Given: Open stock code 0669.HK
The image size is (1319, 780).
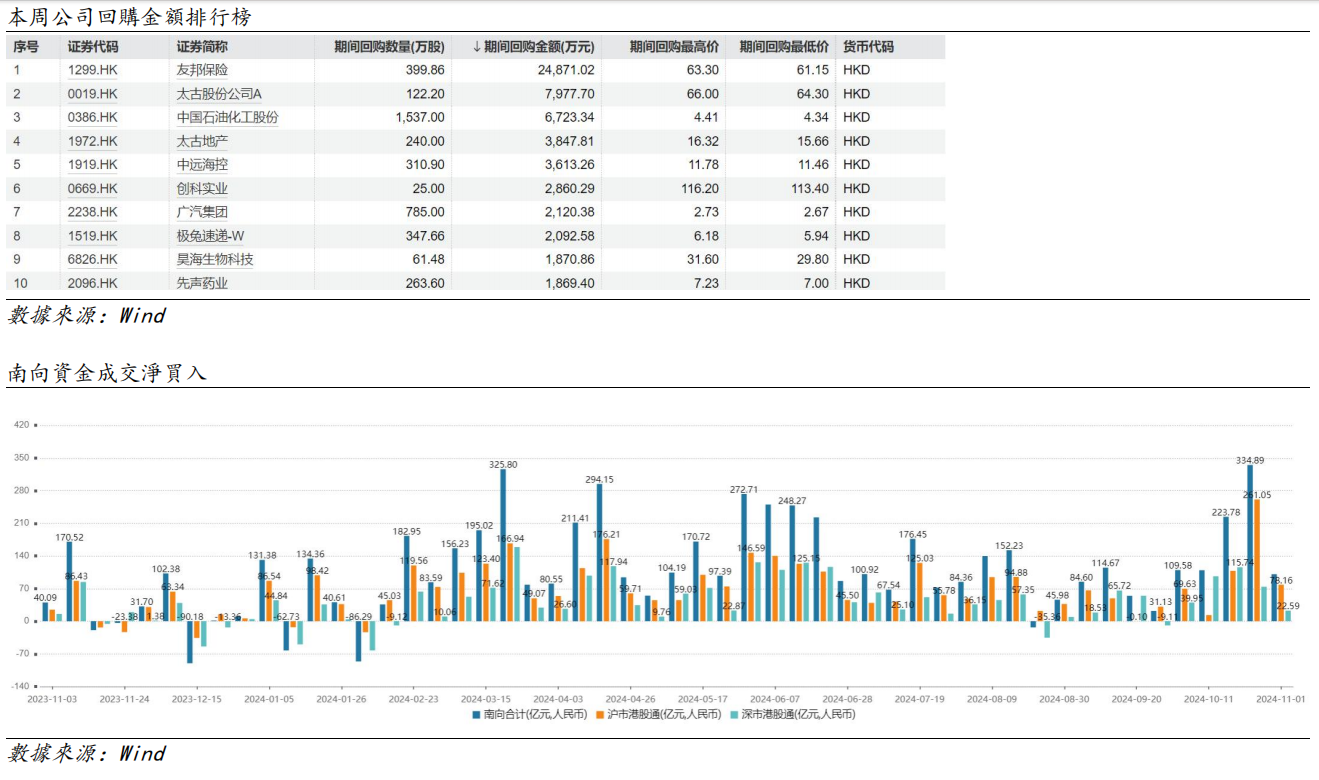Looking at the screenshot, I should (x=92, y=188).
